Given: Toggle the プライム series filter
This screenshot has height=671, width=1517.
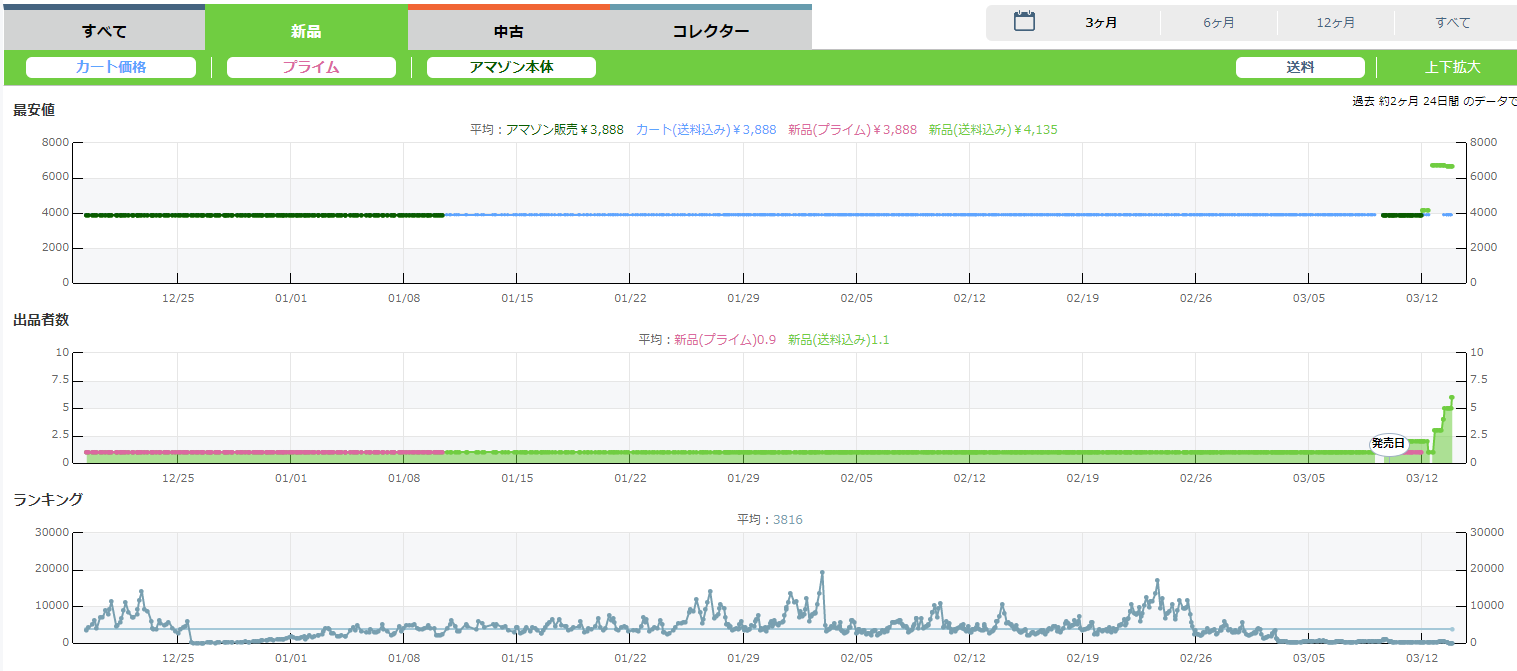Looking at the screenshot, I should [x=310, y=67].
